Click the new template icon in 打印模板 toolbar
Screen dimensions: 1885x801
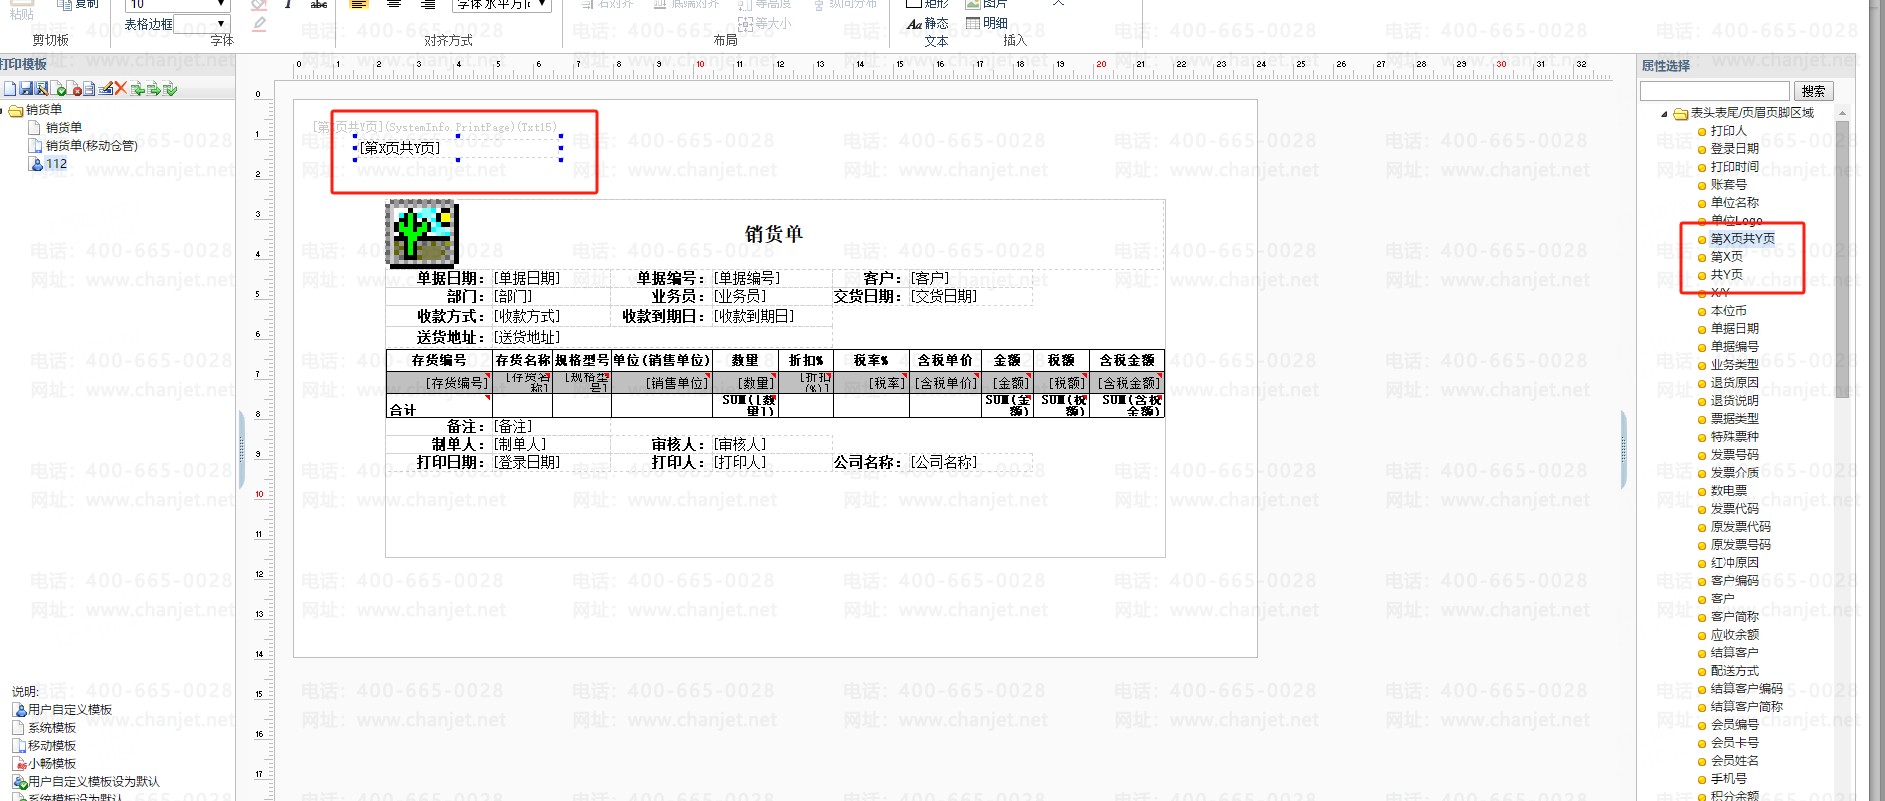[x=9, y=89]
